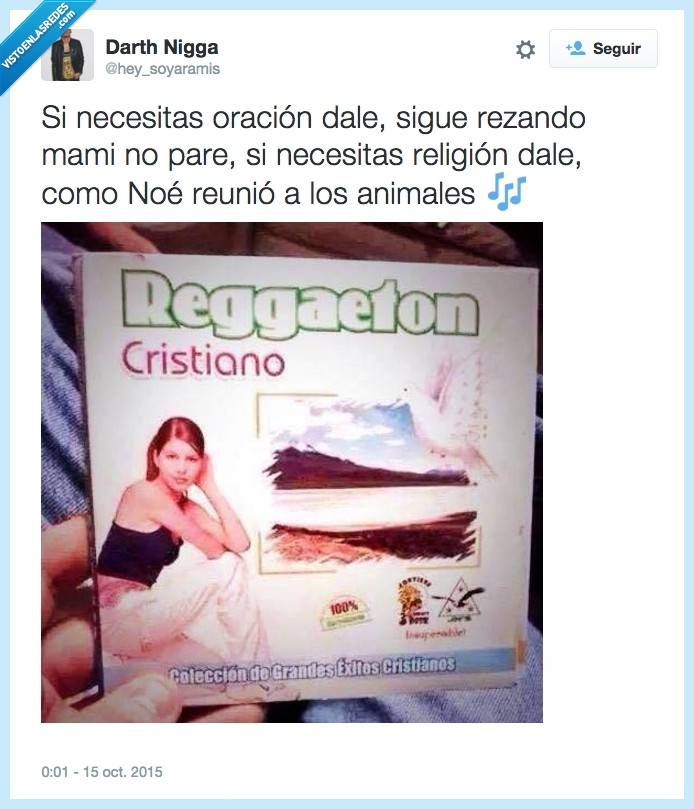The width and height of the screenshot is (694, 809).
Task: Click the blue music notes emoji
Action: (x=507, y=191)
